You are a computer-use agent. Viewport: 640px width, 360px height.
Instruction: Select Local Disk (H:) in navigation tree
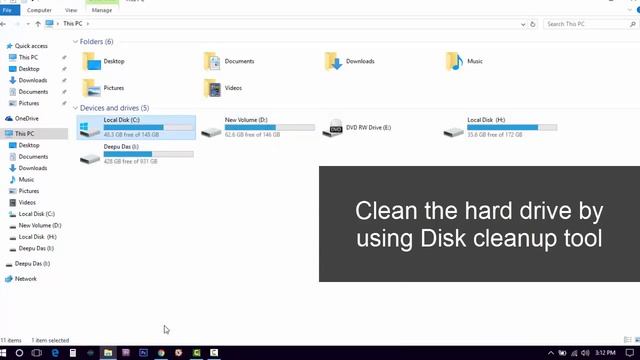pos(38,237)
